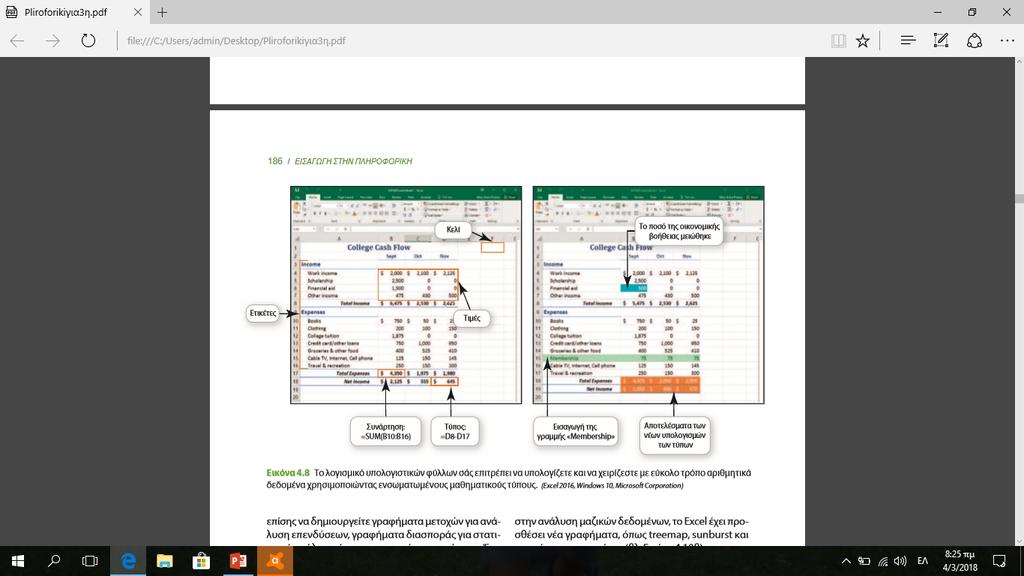Switch input language ΕΛ indicator

click(x=923, y=561)
